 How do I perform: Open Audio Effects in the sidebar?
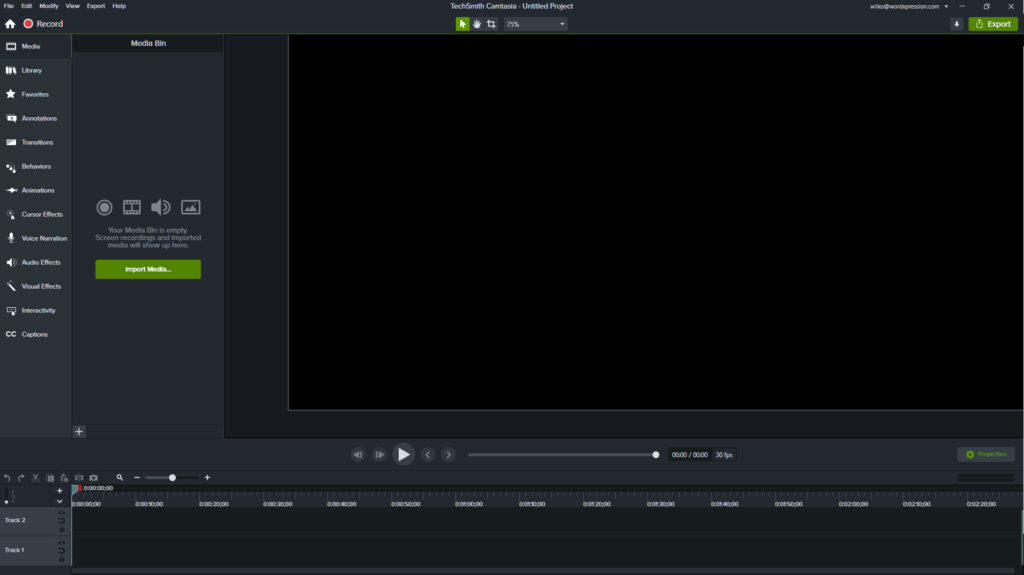click(x=35, y=262)
